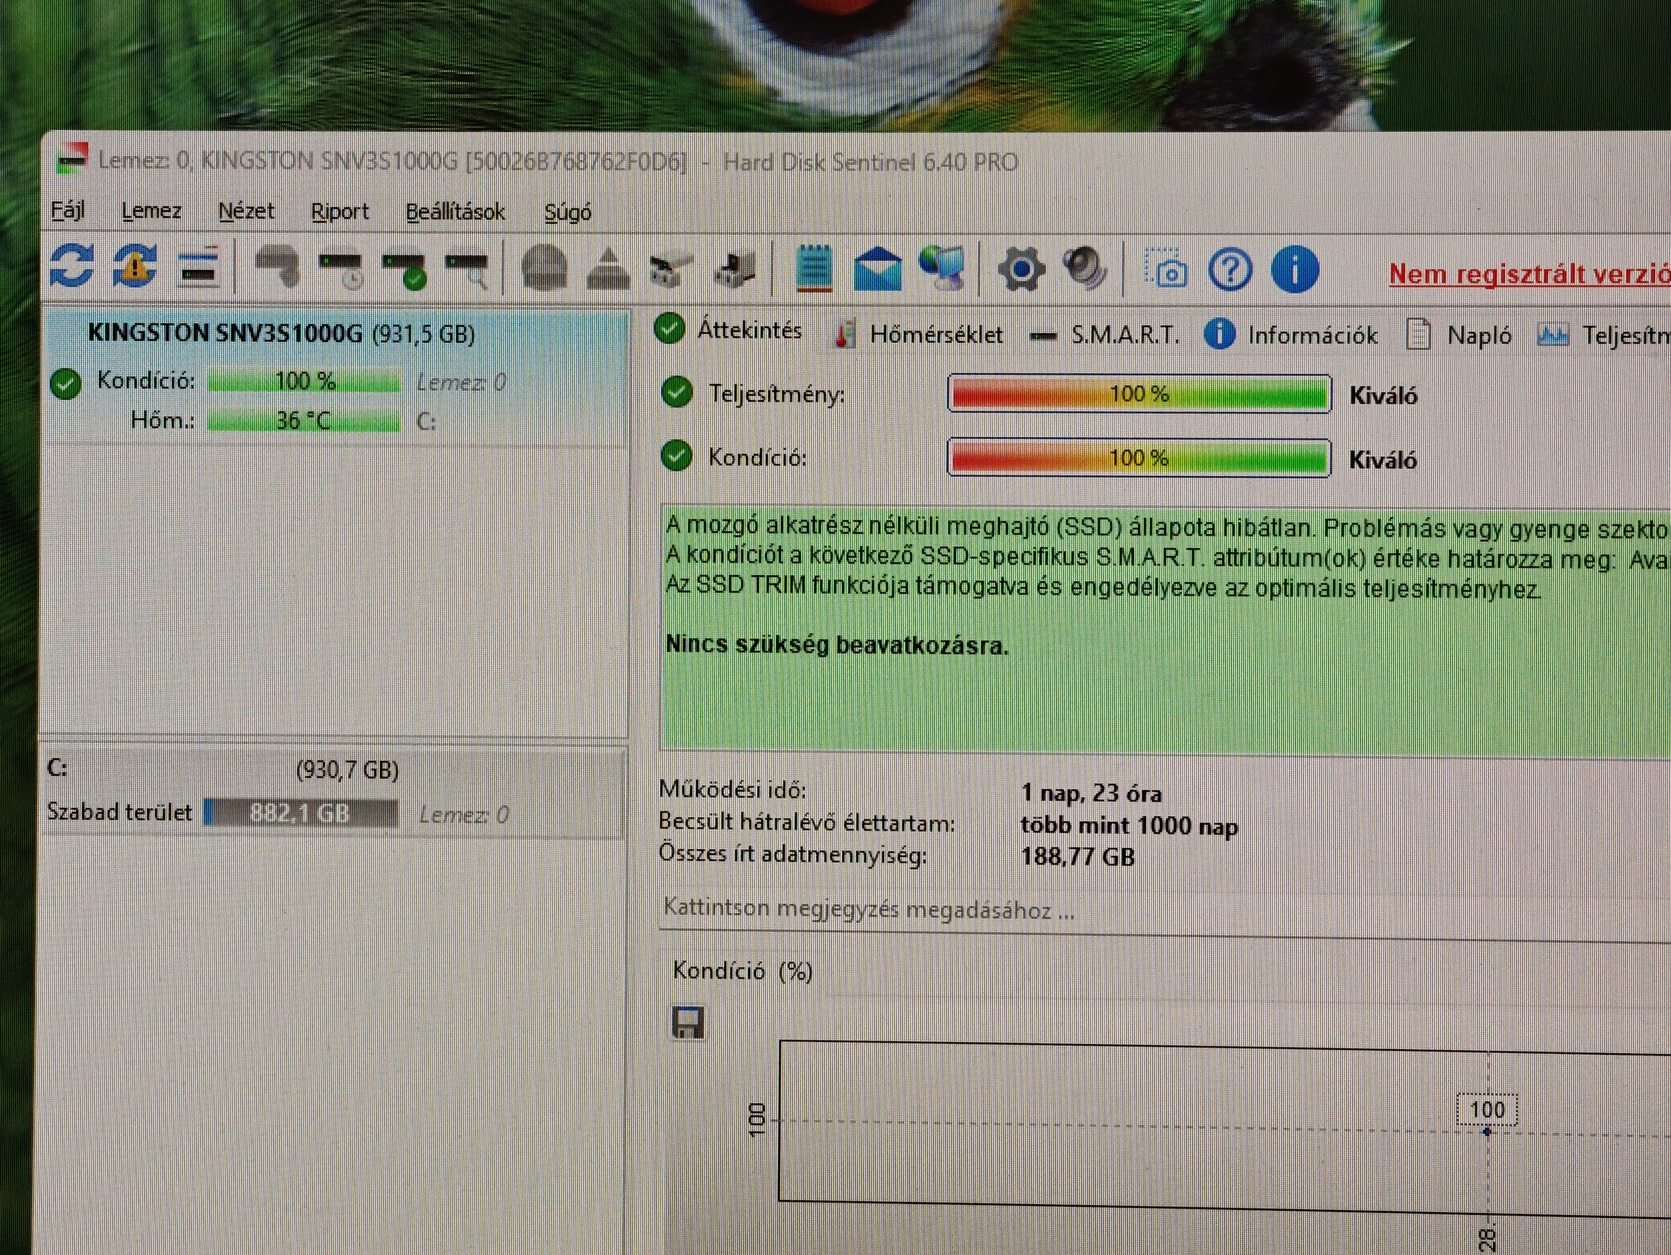
Task: Click the refresh icon with warning triangle
Action: click(135, 266)
